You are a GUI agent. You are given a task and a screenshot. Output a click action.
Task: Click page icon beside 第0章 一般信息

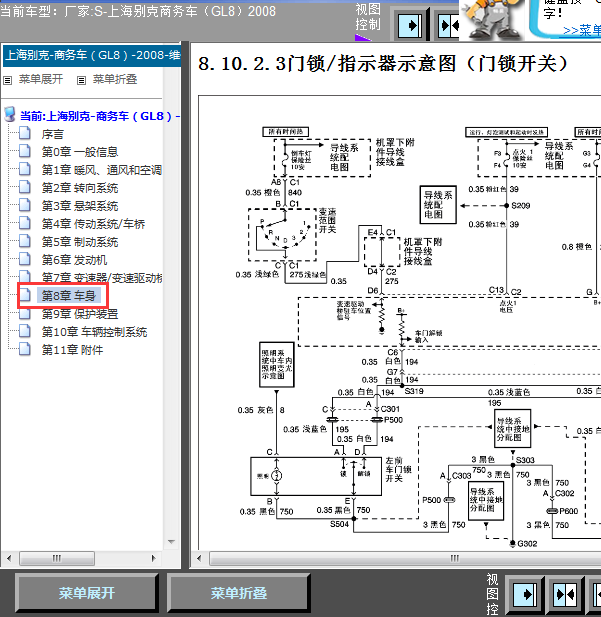25,151
